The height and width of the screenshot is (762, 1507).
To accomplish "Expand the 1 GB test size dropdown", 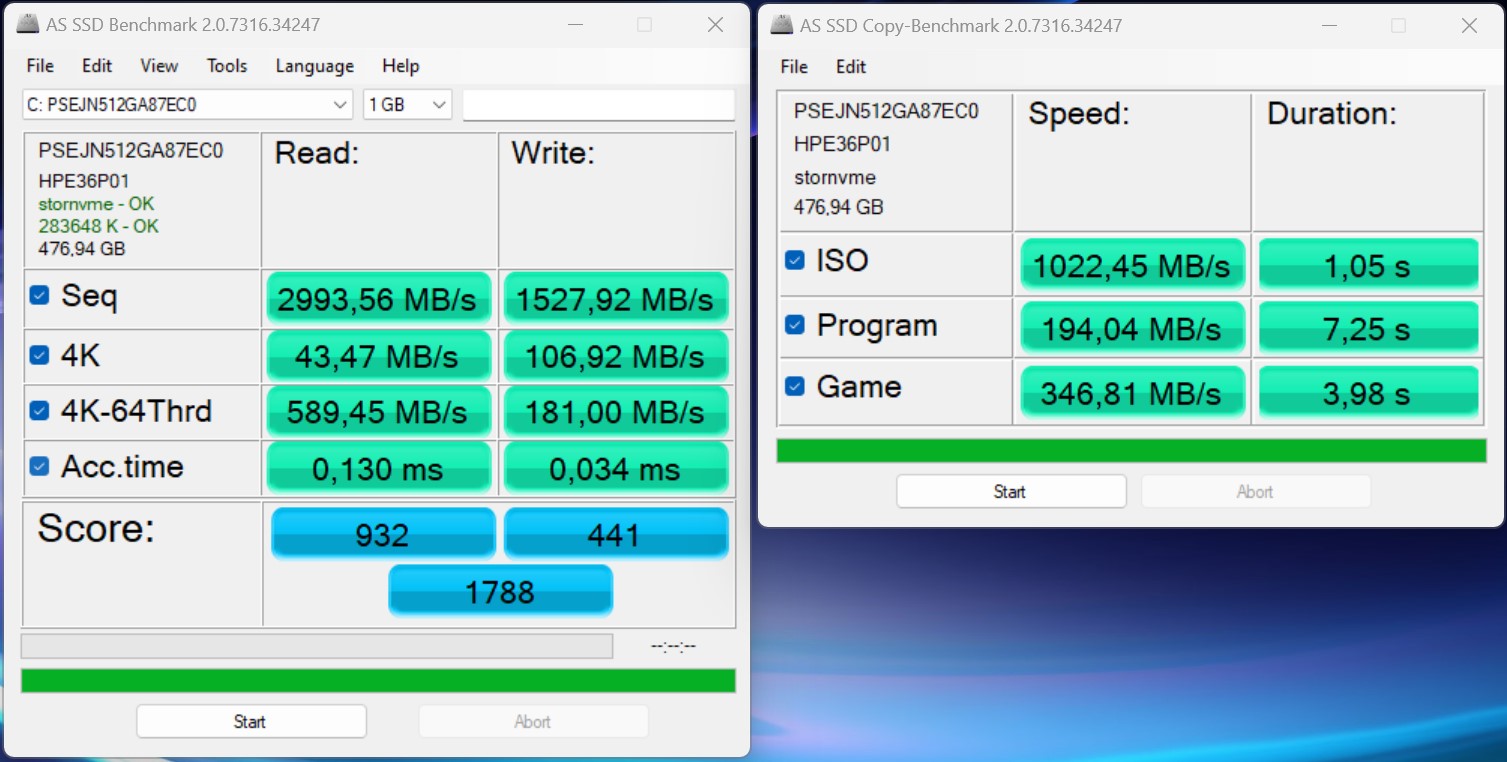I will point(407,105).
